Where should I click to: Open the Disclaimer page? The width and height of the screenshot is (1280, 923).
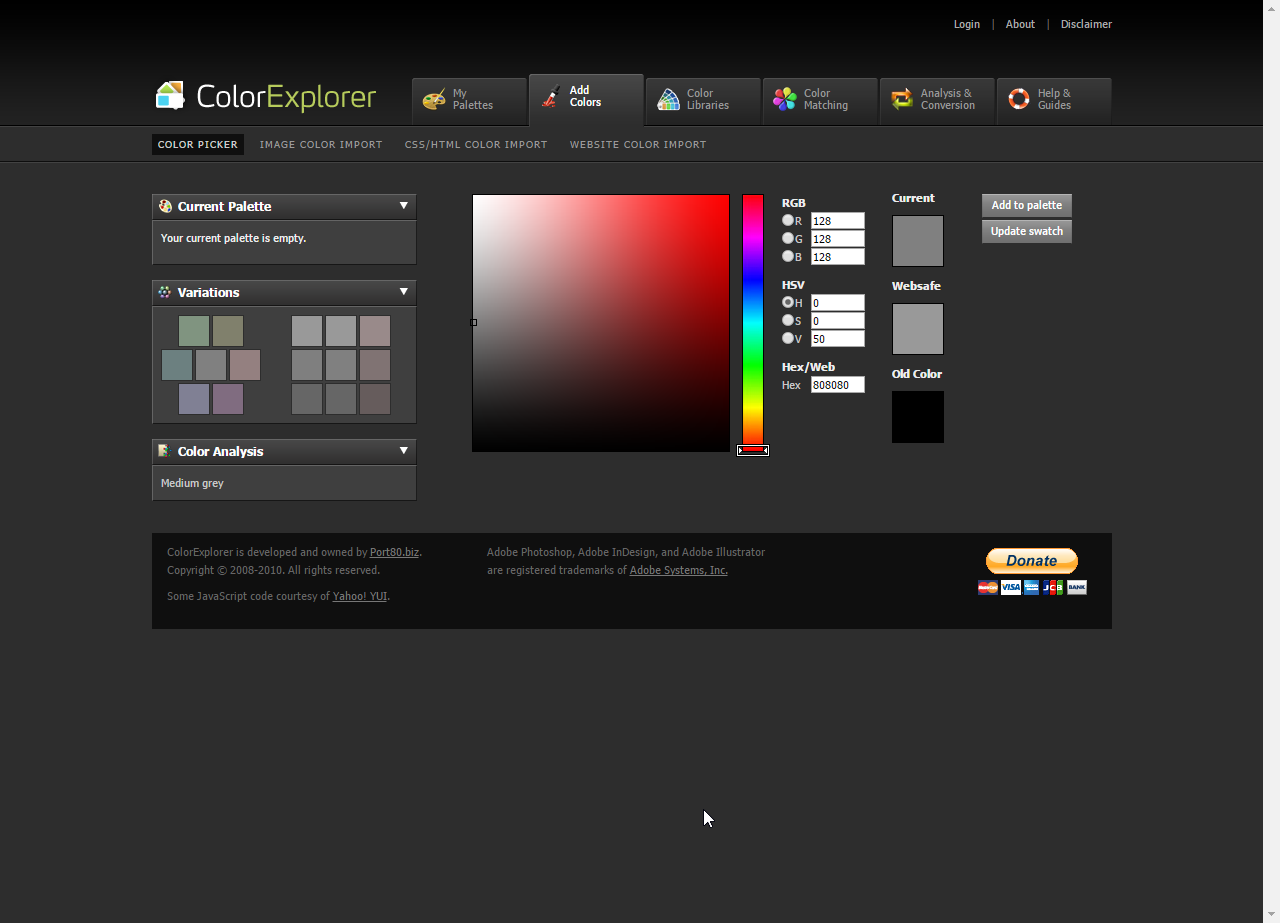pyautogui.click(x=1086, y=24)
